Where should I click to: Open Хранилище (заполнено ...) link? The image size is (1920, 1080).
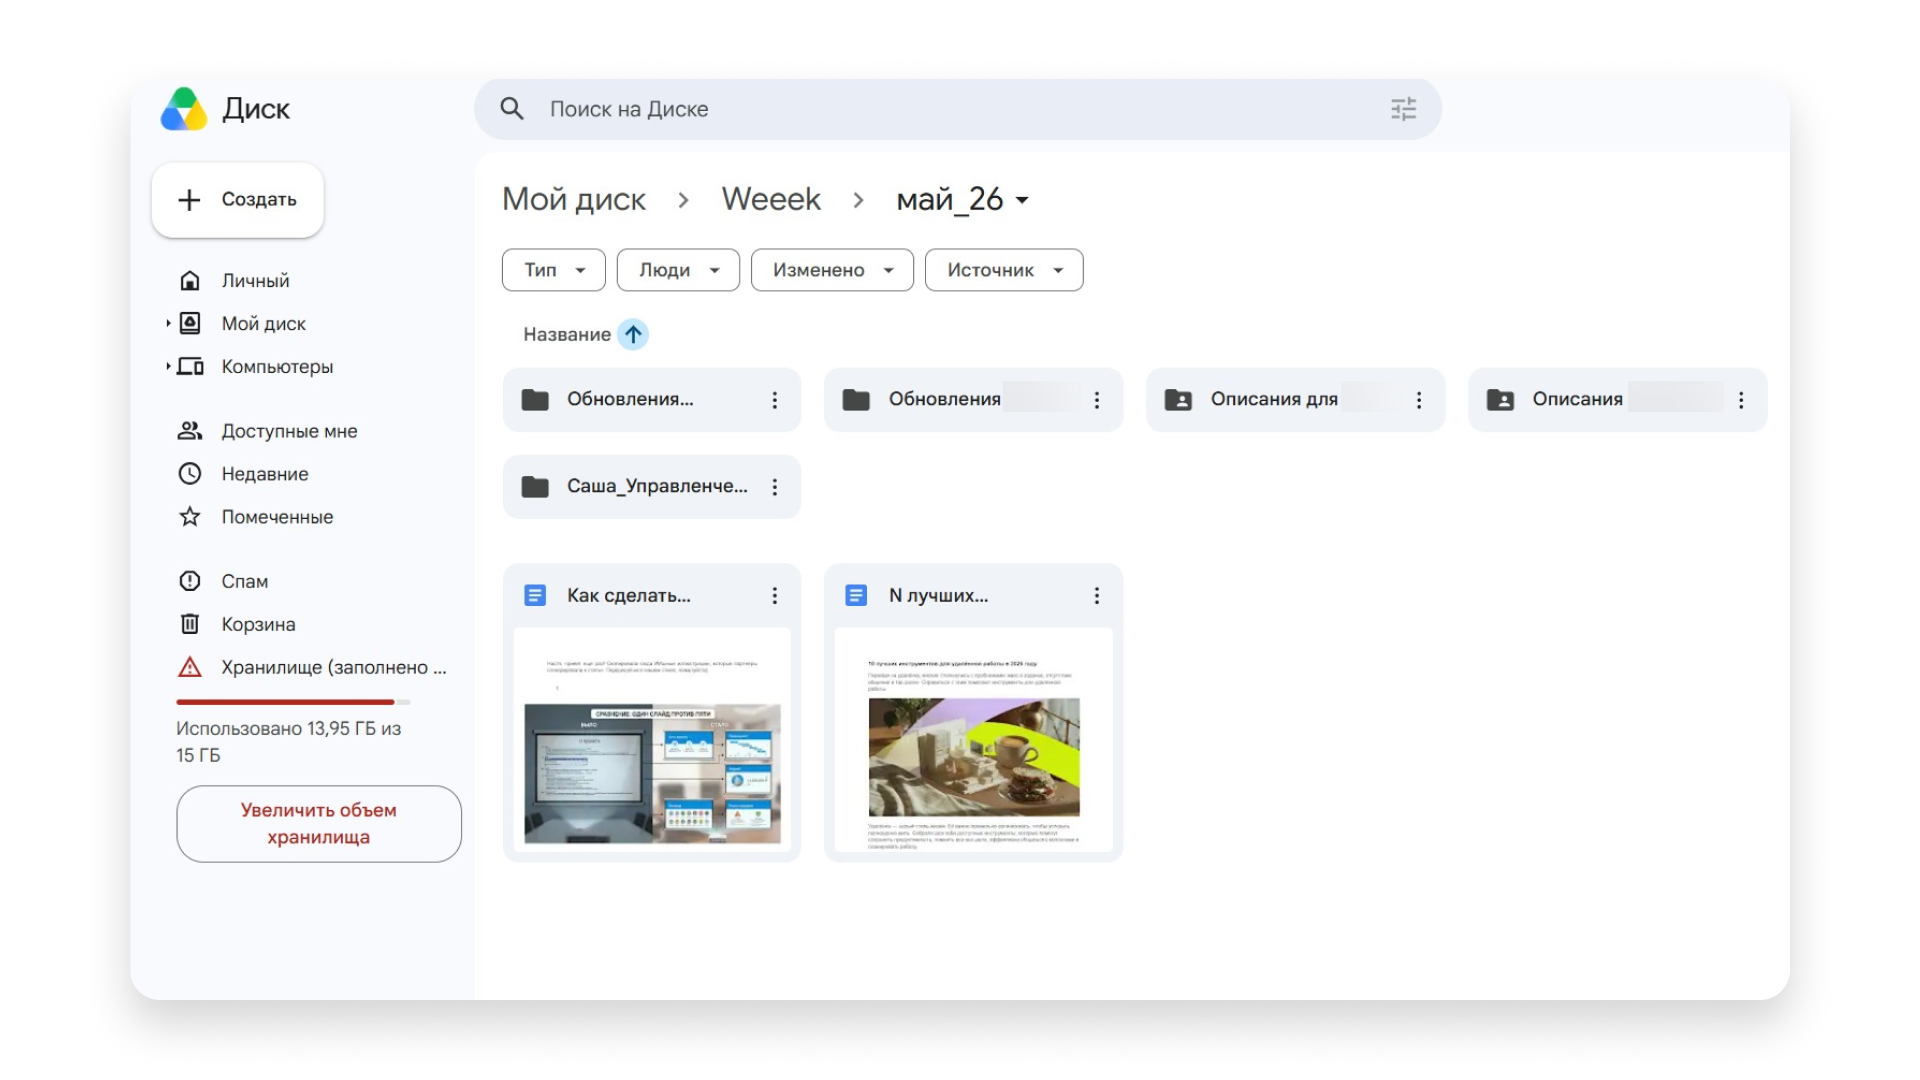[x=334, y=667]
